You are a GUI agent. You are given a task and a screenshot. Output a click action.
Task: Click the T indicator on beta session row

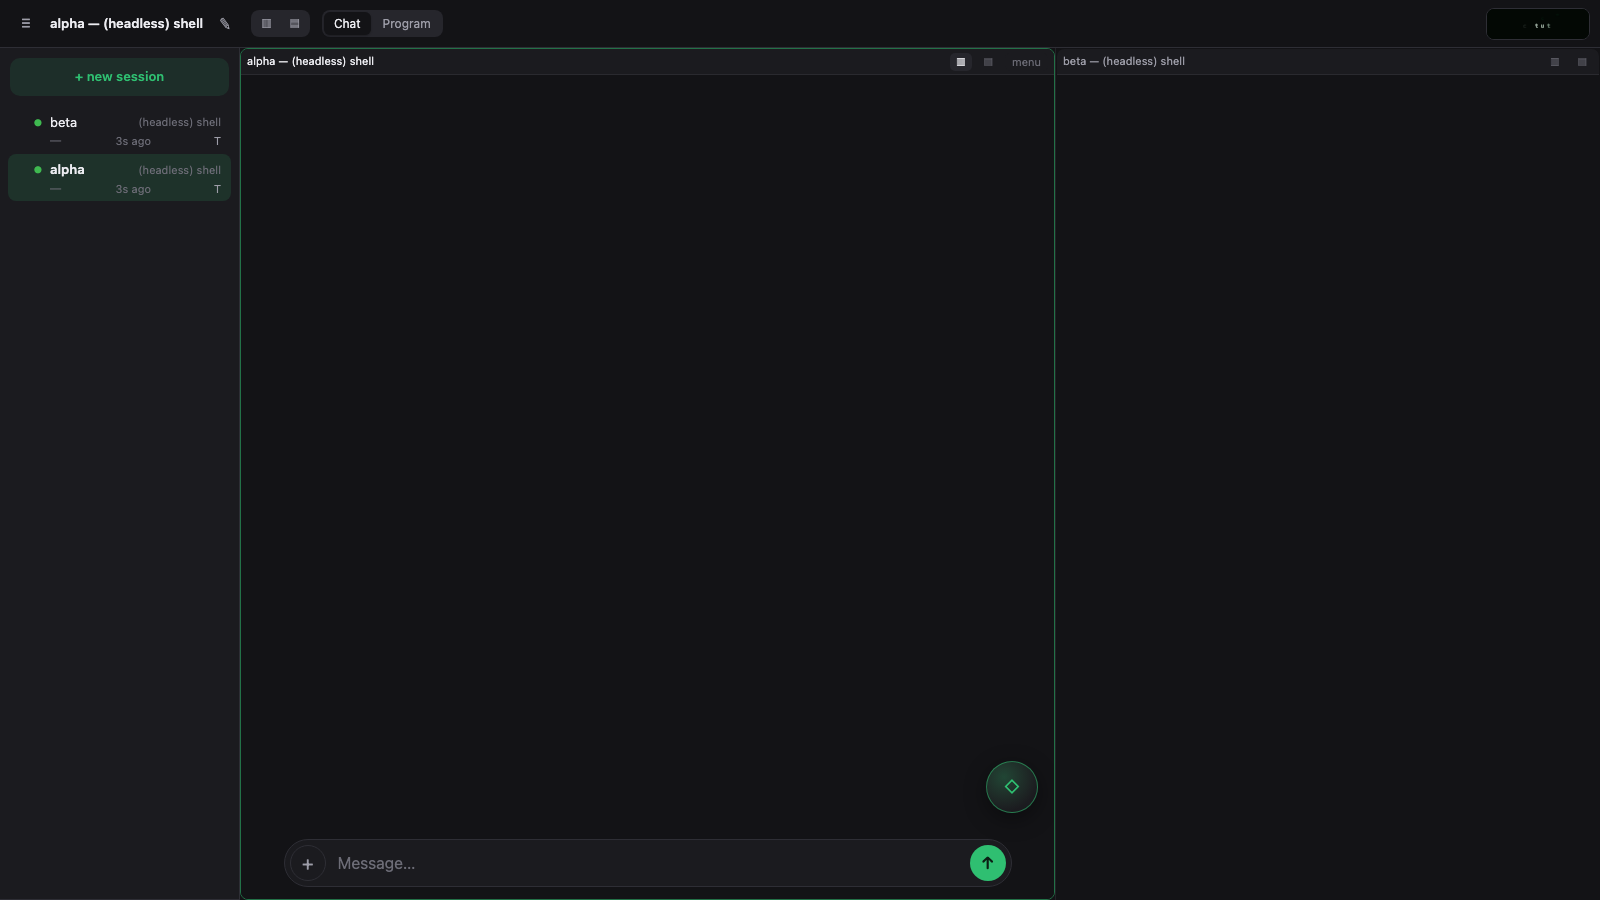click(217, 141)
